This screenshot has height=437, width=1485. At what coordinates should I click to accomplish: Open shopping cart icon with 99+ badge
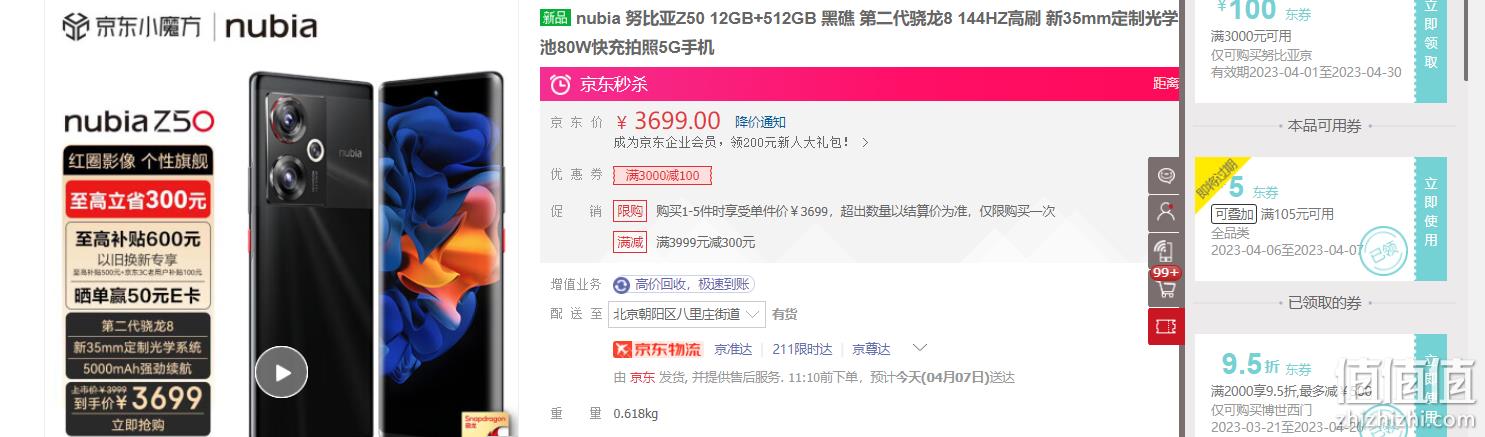pos(1166,287)
